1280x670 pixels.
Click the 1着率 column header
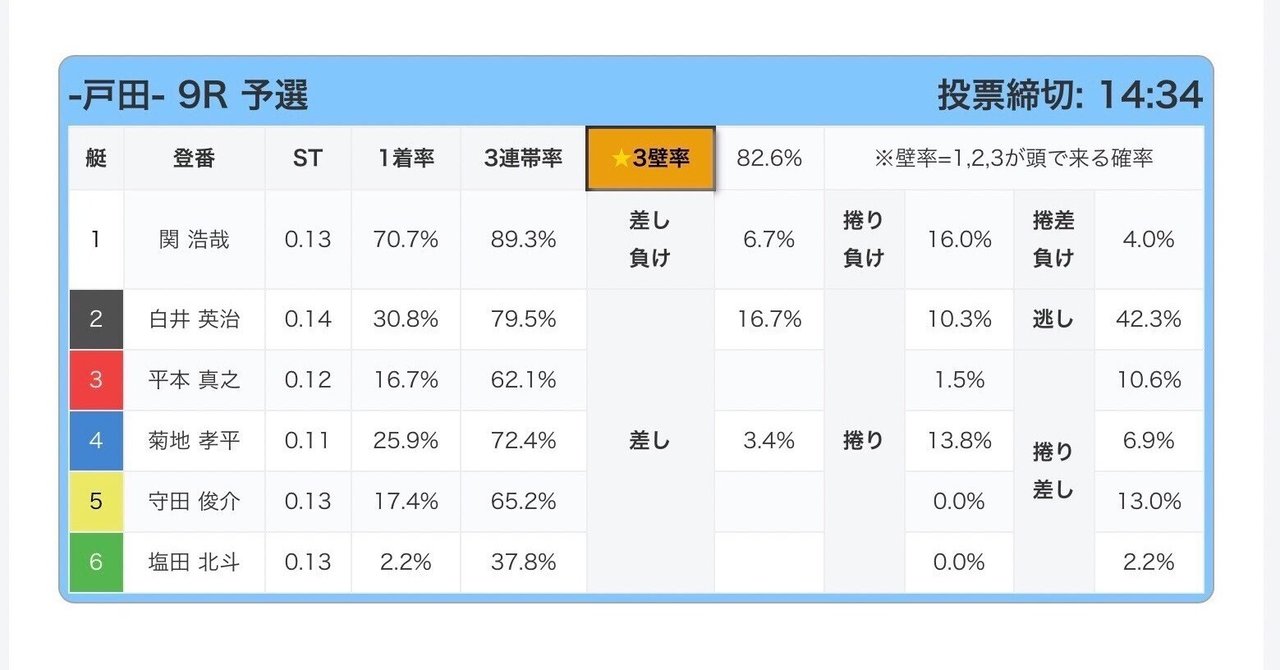tap(405, 158)
